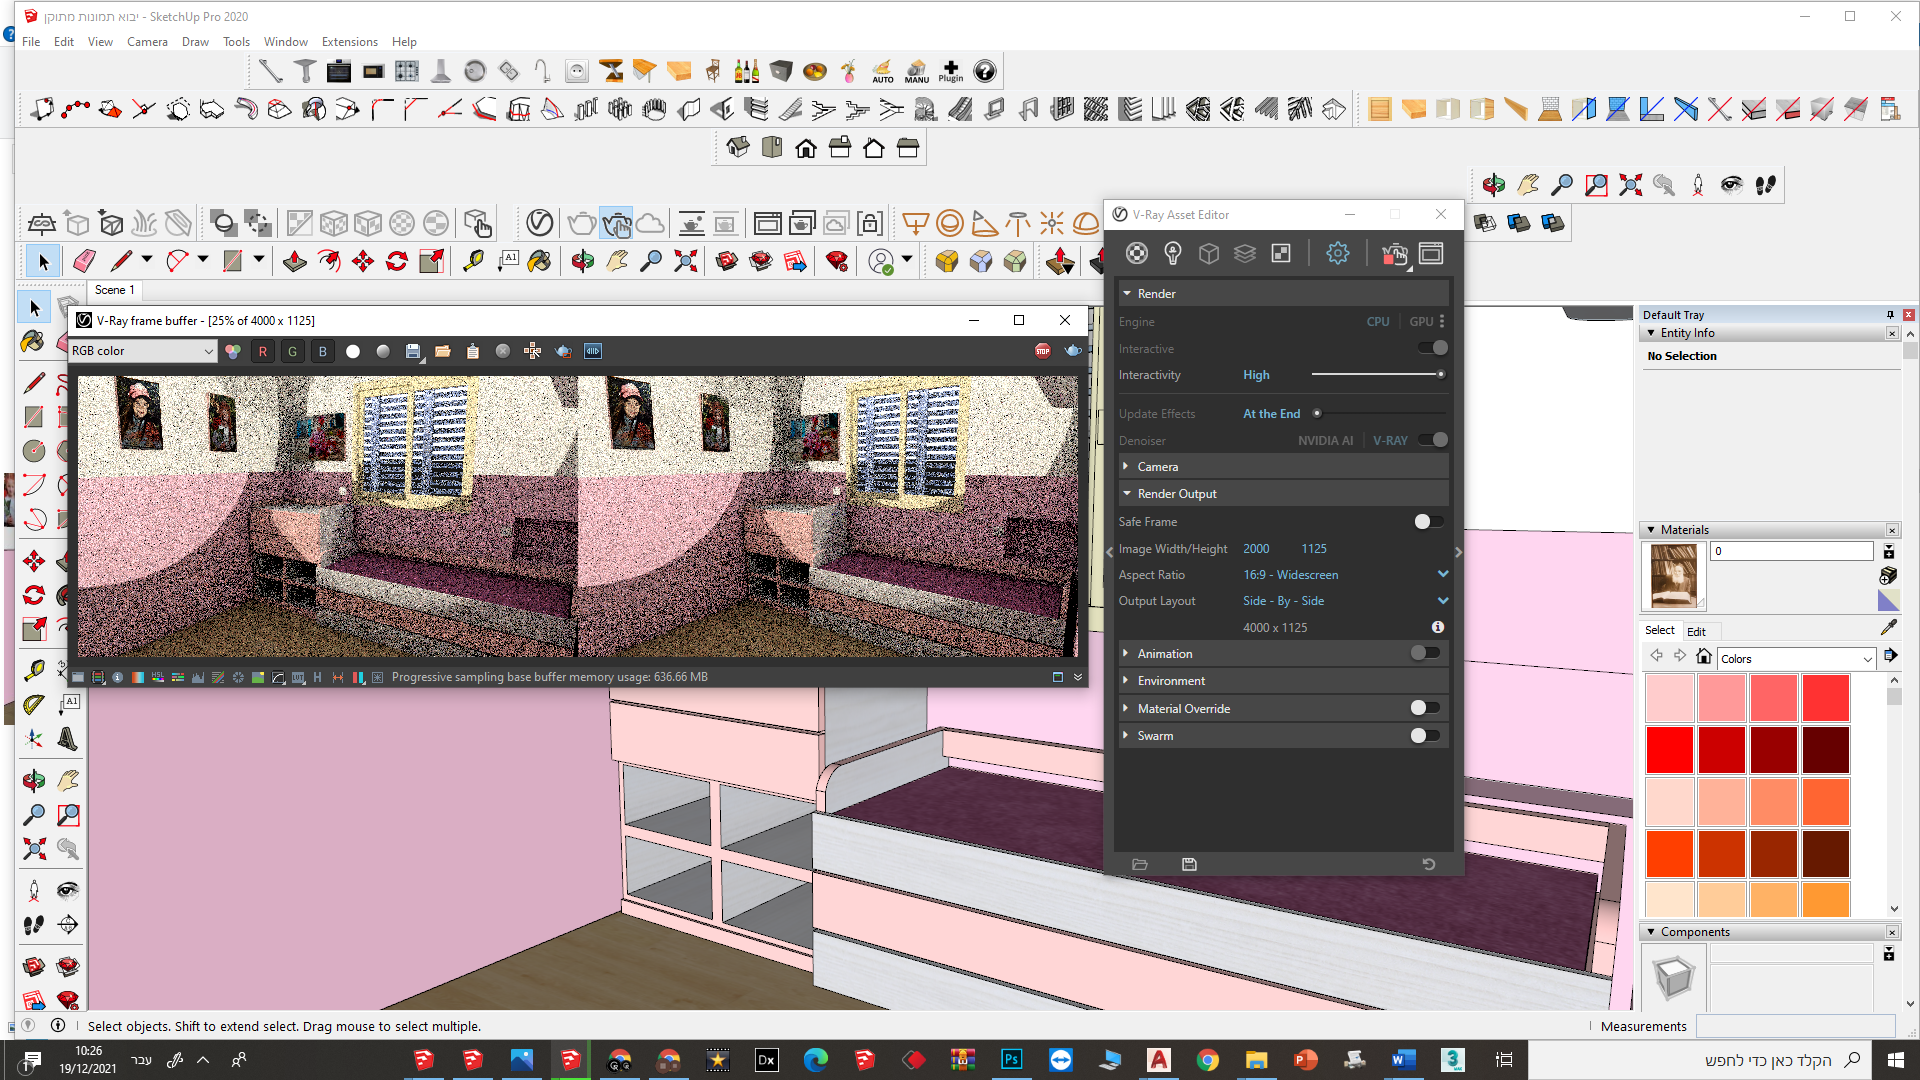The image size is (1920, 1080).
Task: Open the Materials tab in Asset Editor
Action: point(1137,254)
